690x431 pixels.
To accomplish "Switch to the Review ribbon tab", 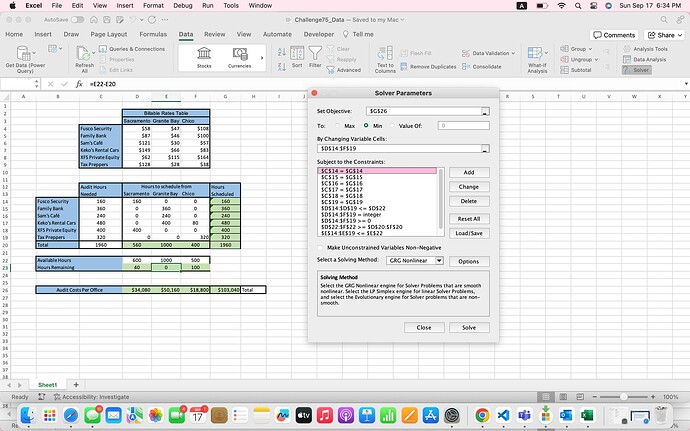I will [x=215, y=34].
